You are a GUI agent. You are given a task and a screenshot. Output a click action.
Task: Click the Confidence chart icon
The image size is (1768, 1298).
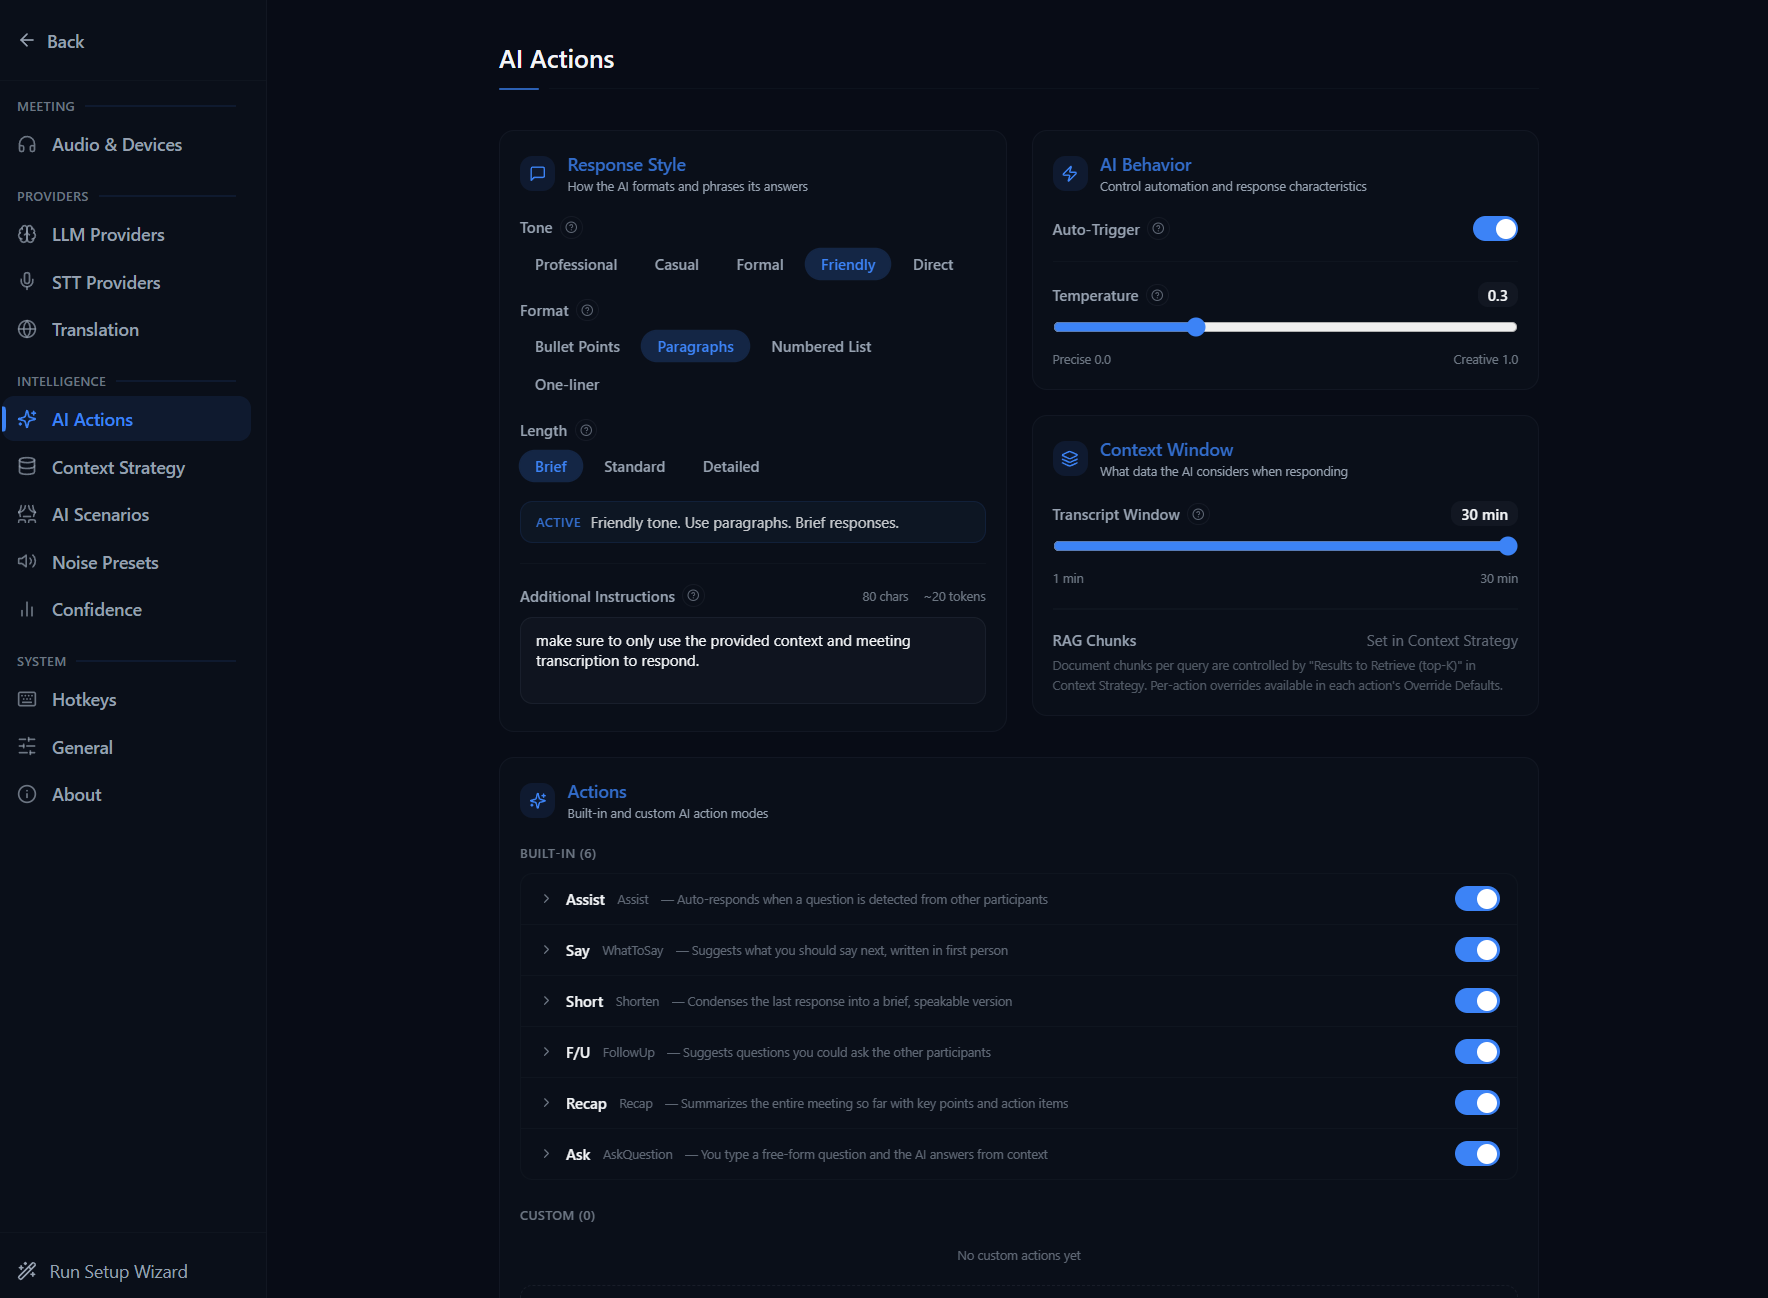point(27,609)
